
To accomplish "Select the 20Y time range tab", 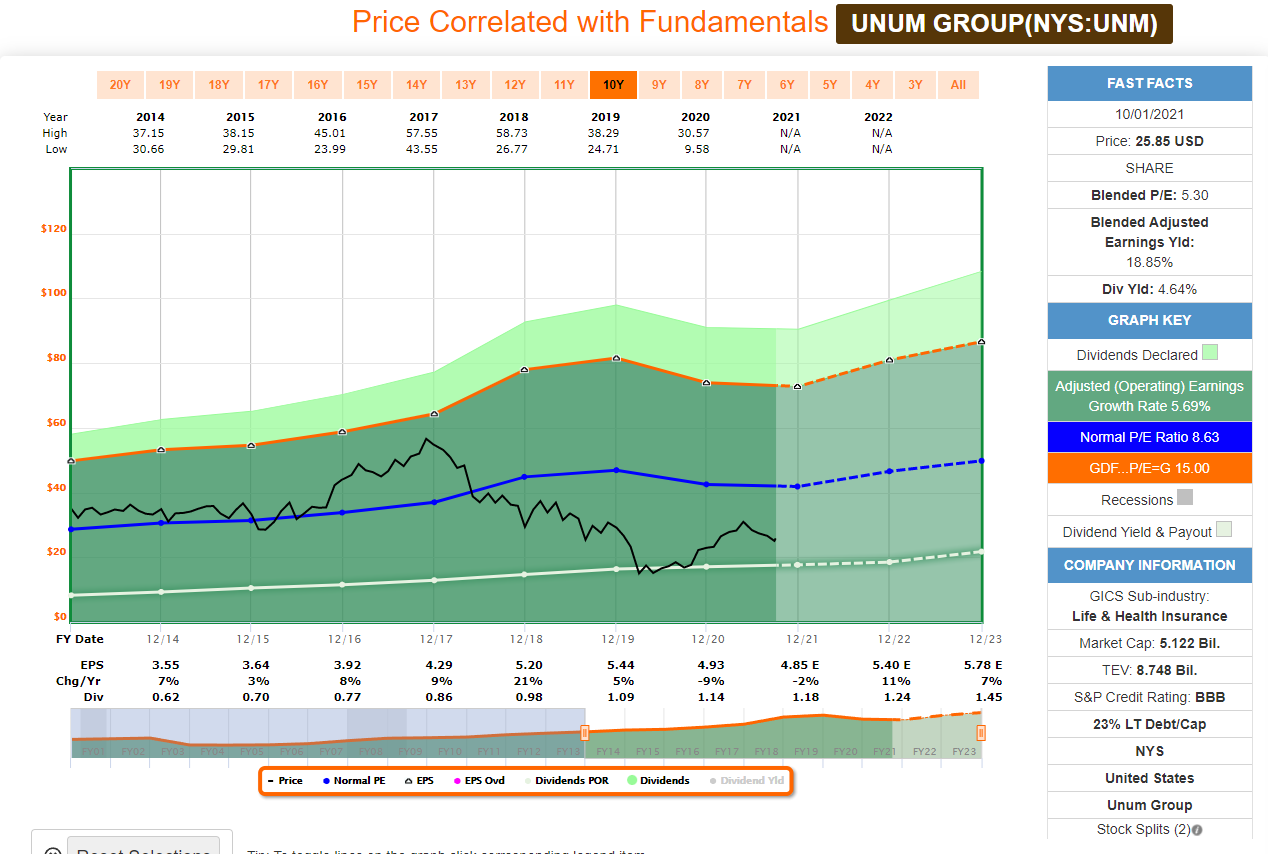I will [120, 85].
